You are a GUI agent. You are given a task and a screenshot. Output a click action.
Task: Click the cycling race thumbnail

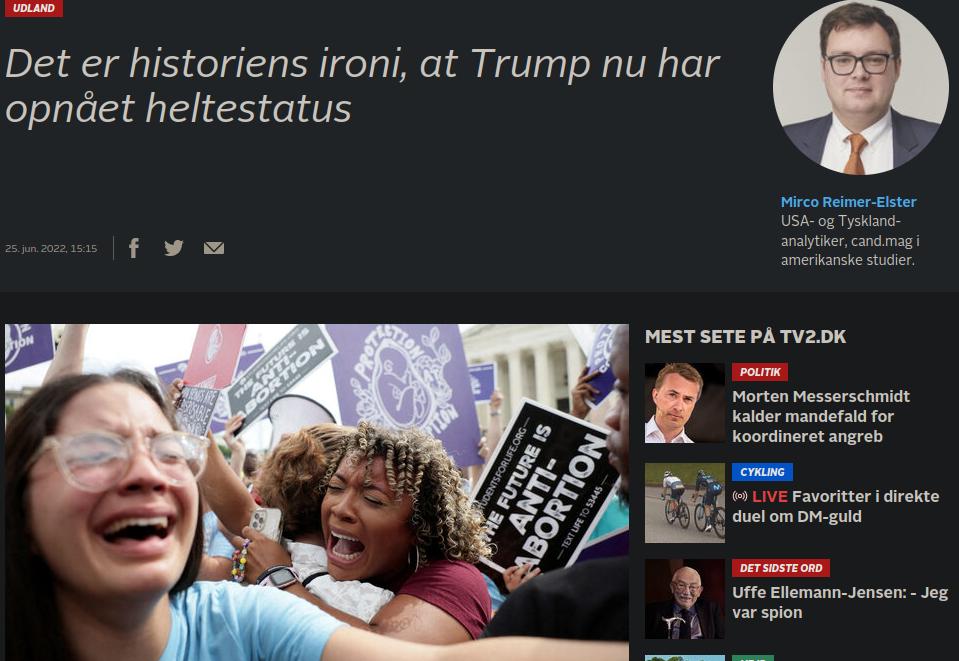(x=684, y=503)
